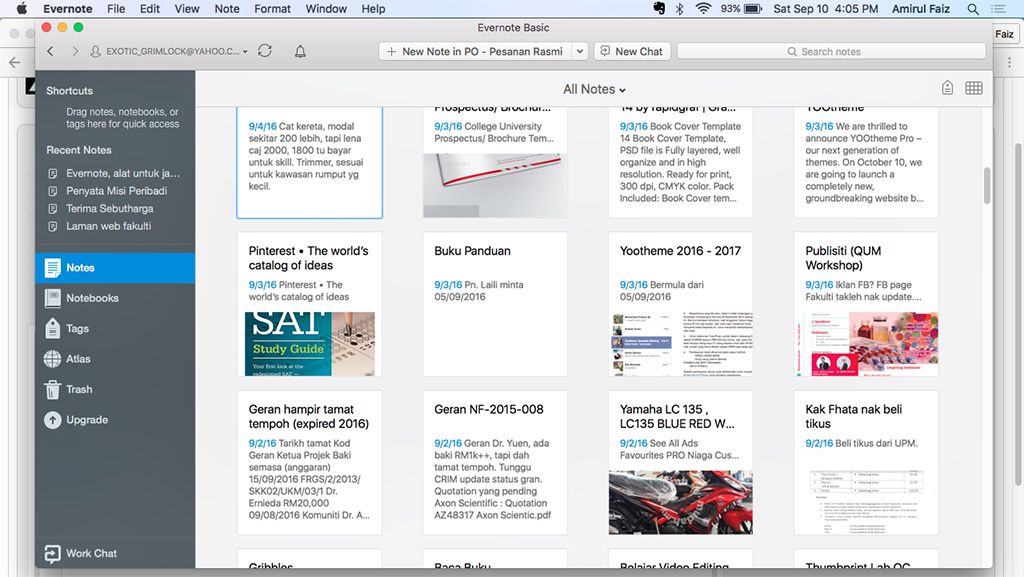This screenshot has height=577, width=1024.
Task: Open the Apple menu
Action: (x=22, y=8)
